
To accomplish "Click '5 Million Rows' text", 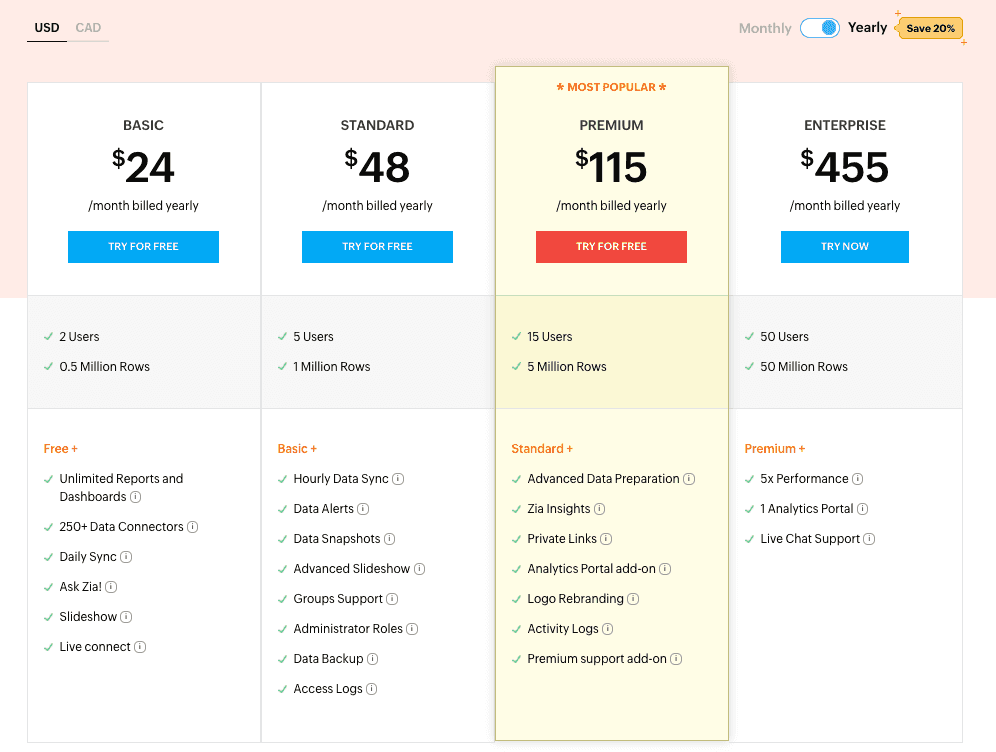I will click(x=567, y=366).
